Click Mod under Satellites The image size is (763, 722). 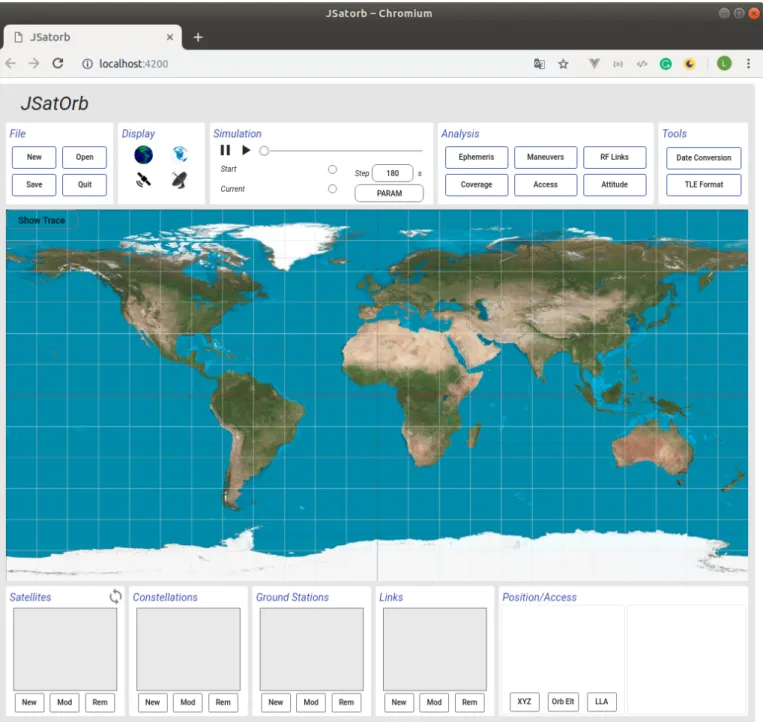[x=65, y=702]
